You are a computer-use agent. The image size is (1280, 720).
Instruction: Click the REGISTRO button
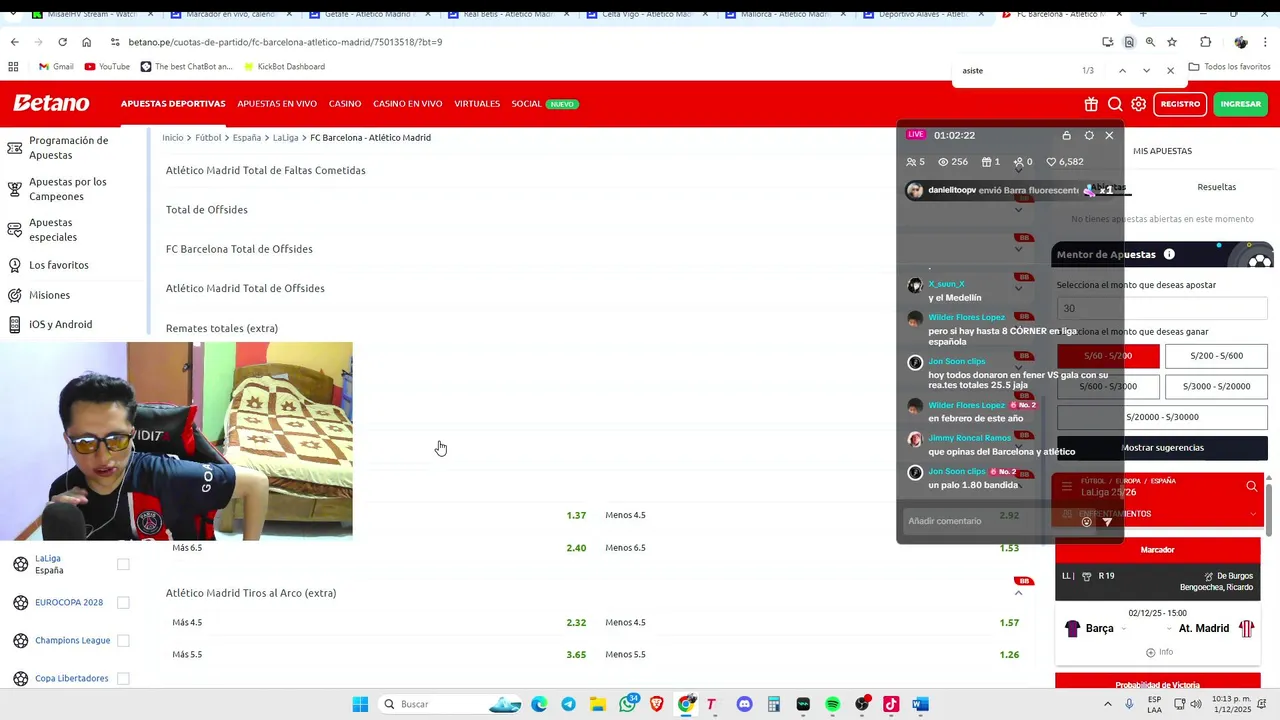click(1180, 104)
